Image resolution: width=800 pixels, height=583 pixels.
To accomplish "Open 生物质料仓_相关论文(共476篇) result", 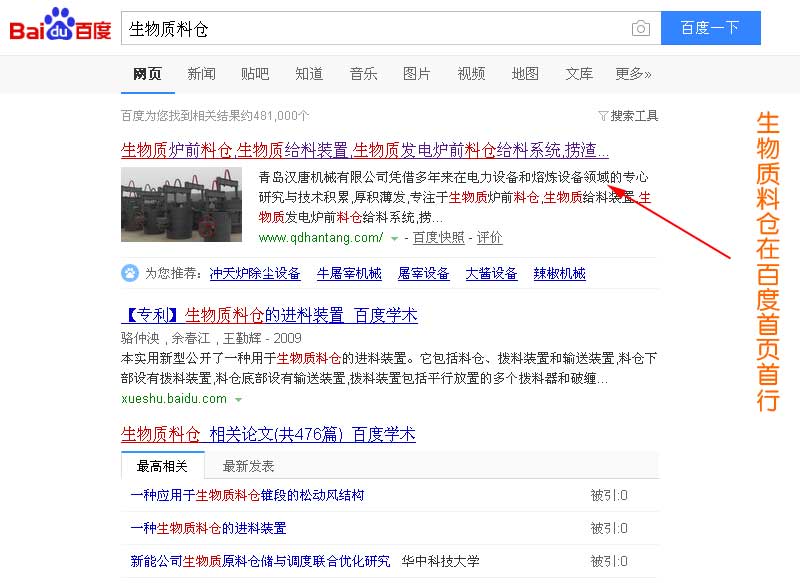I will (268, 435).
